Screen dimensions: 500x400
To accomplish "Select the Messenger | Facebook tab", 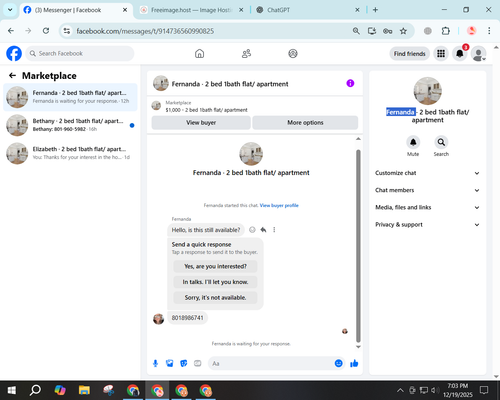I will [75, 10].
